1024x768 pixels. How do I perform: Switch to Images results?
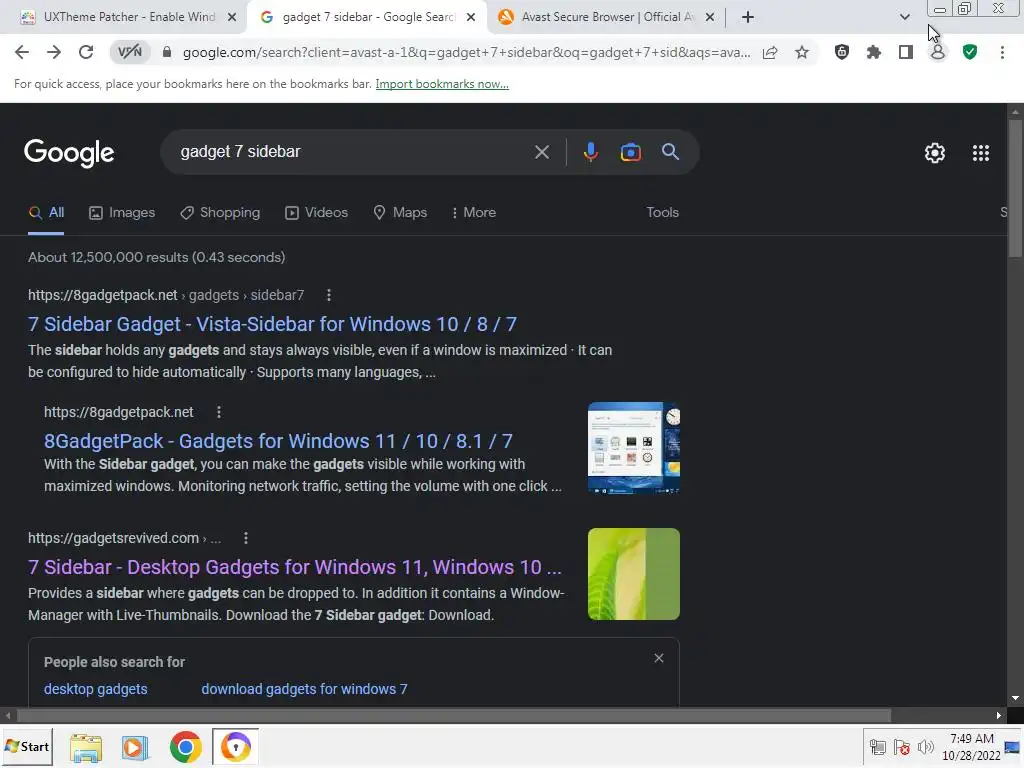(x=122, y=213)
